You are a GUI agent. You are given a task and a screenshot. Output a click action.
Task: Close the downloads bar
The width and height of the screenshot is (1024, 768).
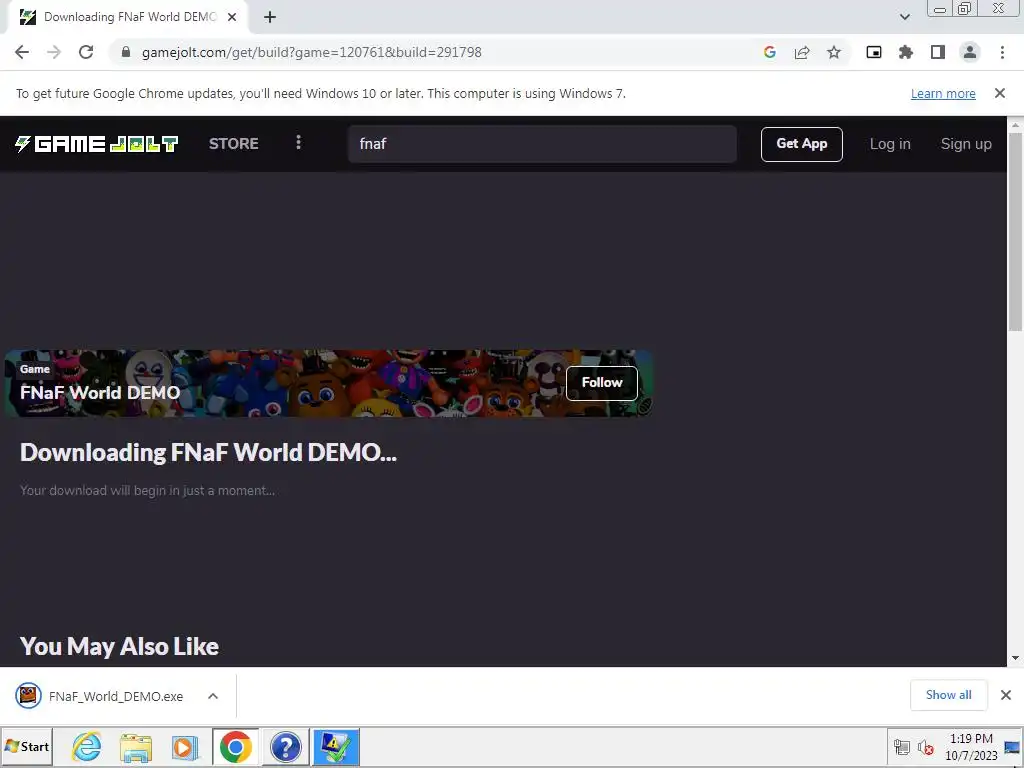pyautogui.click(x=1006, y=695)
